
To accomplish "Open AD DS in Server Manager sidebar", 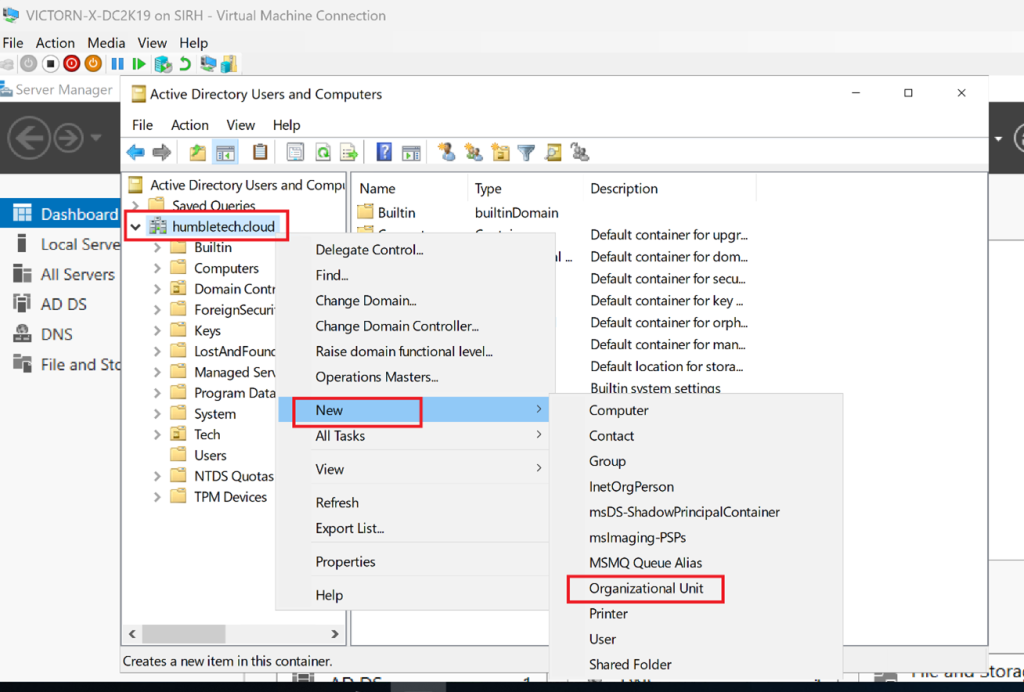I will [63, 304].
